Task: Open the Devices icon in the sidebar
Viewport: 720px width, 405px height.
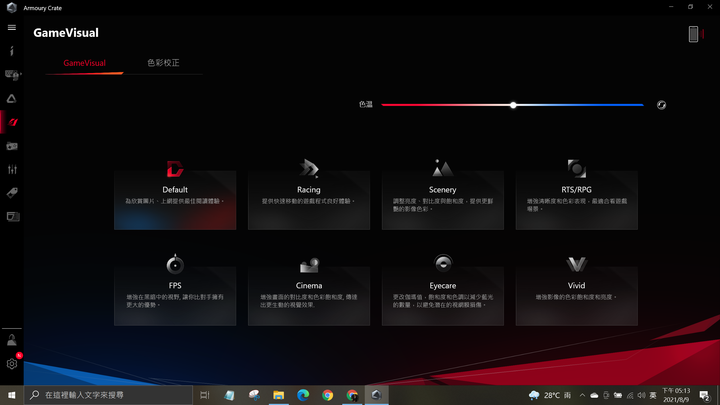Action: point(12,74)
